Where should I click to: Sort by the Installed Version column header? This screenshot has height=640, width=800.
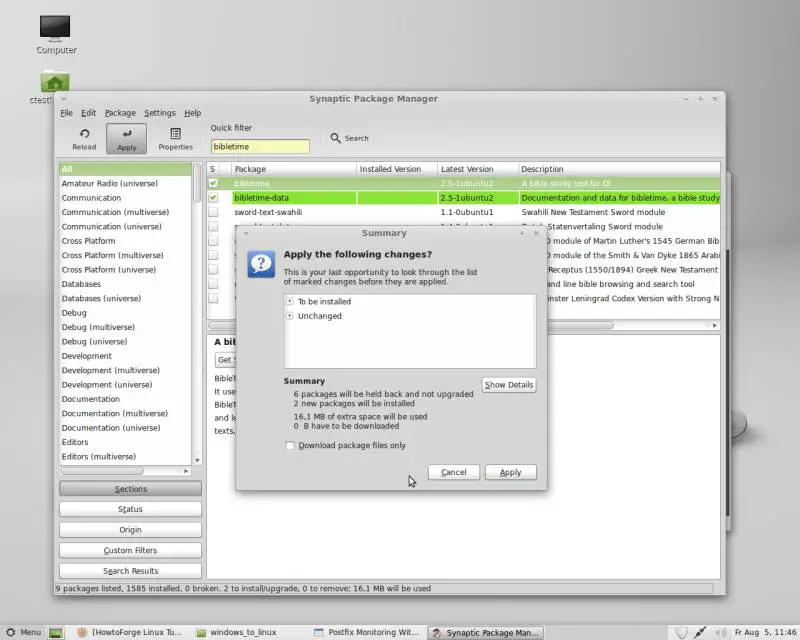coord(397,169)
